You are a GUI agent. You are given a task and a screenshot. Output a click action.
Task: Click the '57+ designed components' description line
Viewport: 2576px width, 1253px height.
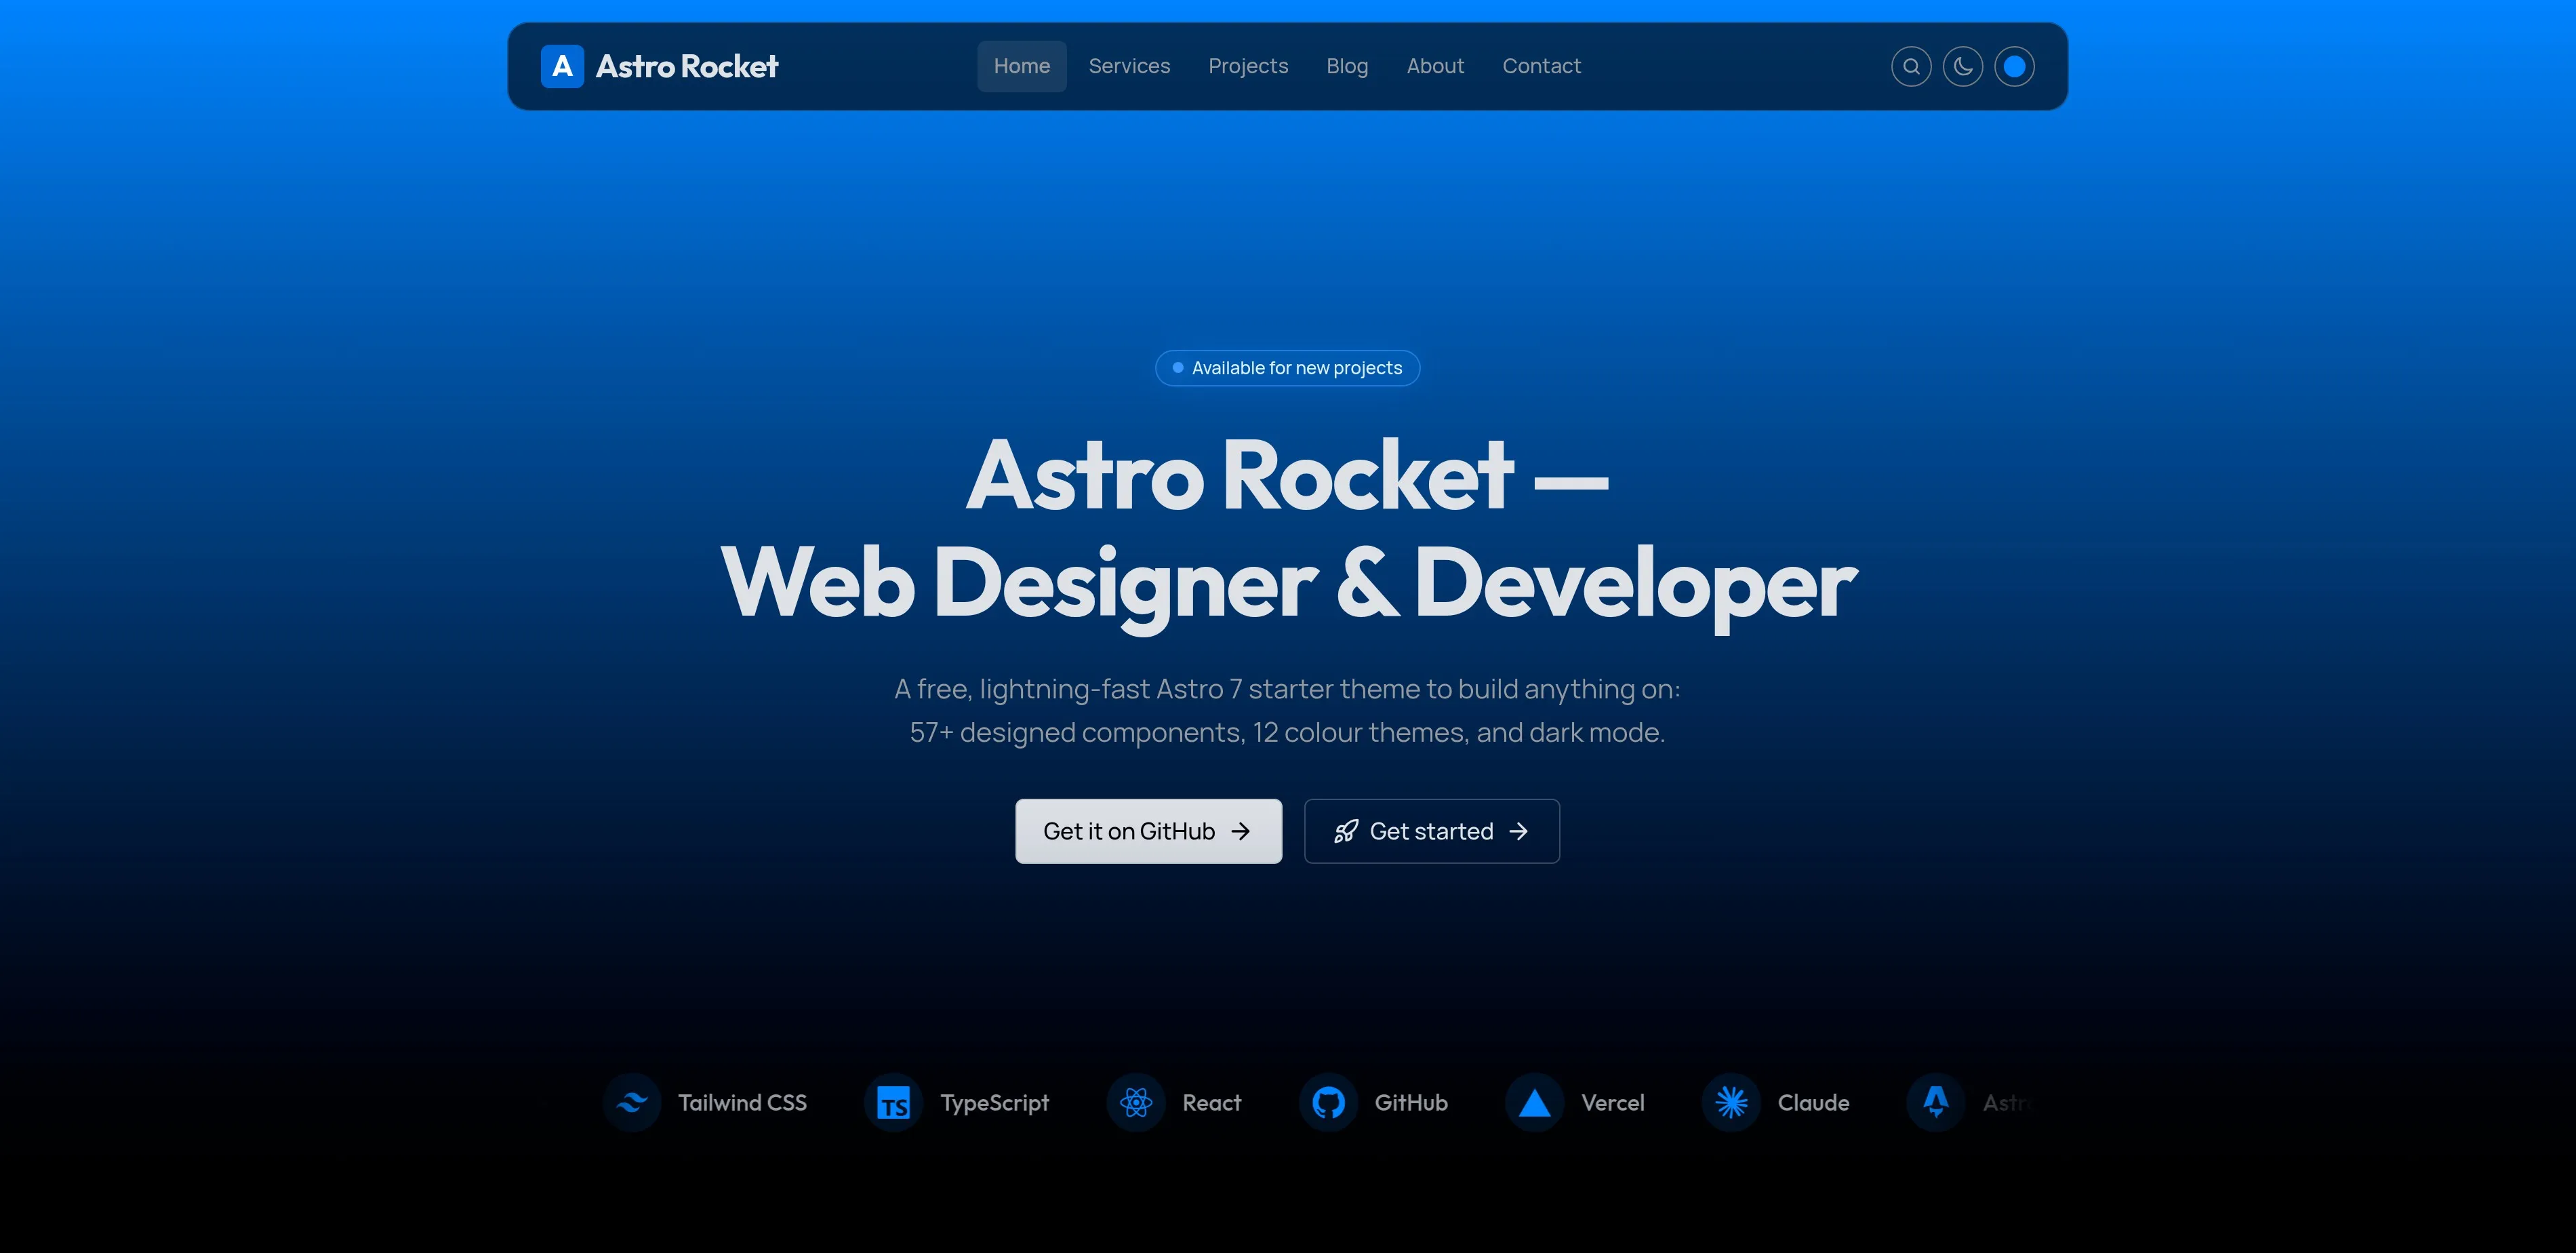tap(1287, 732)
